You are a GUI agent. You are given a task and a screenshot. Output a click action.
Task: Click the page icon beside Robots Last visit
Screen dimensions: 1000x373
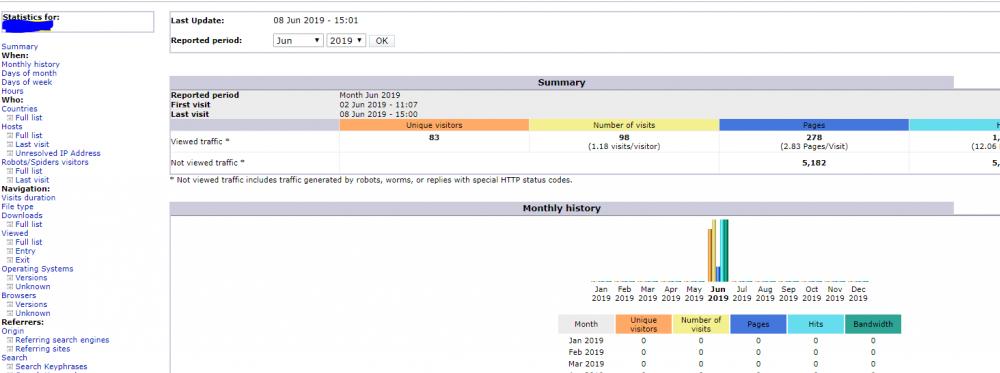(x=10, y=180)
